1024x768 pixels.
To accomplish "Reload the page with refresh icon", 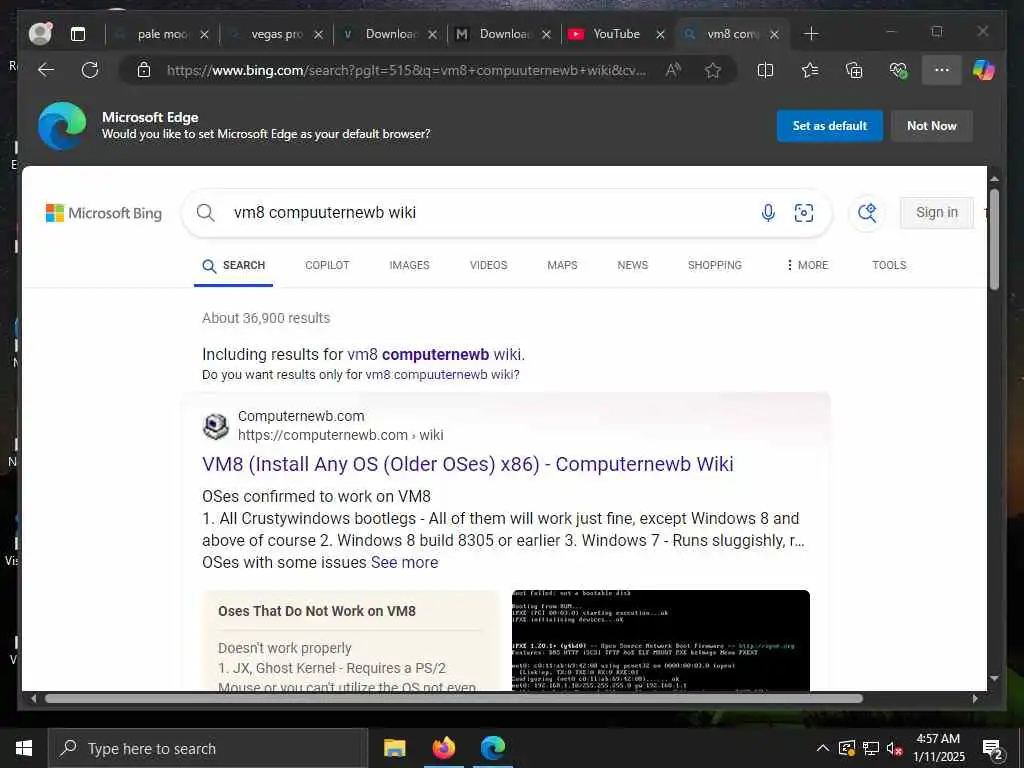I will coord(90,70).
